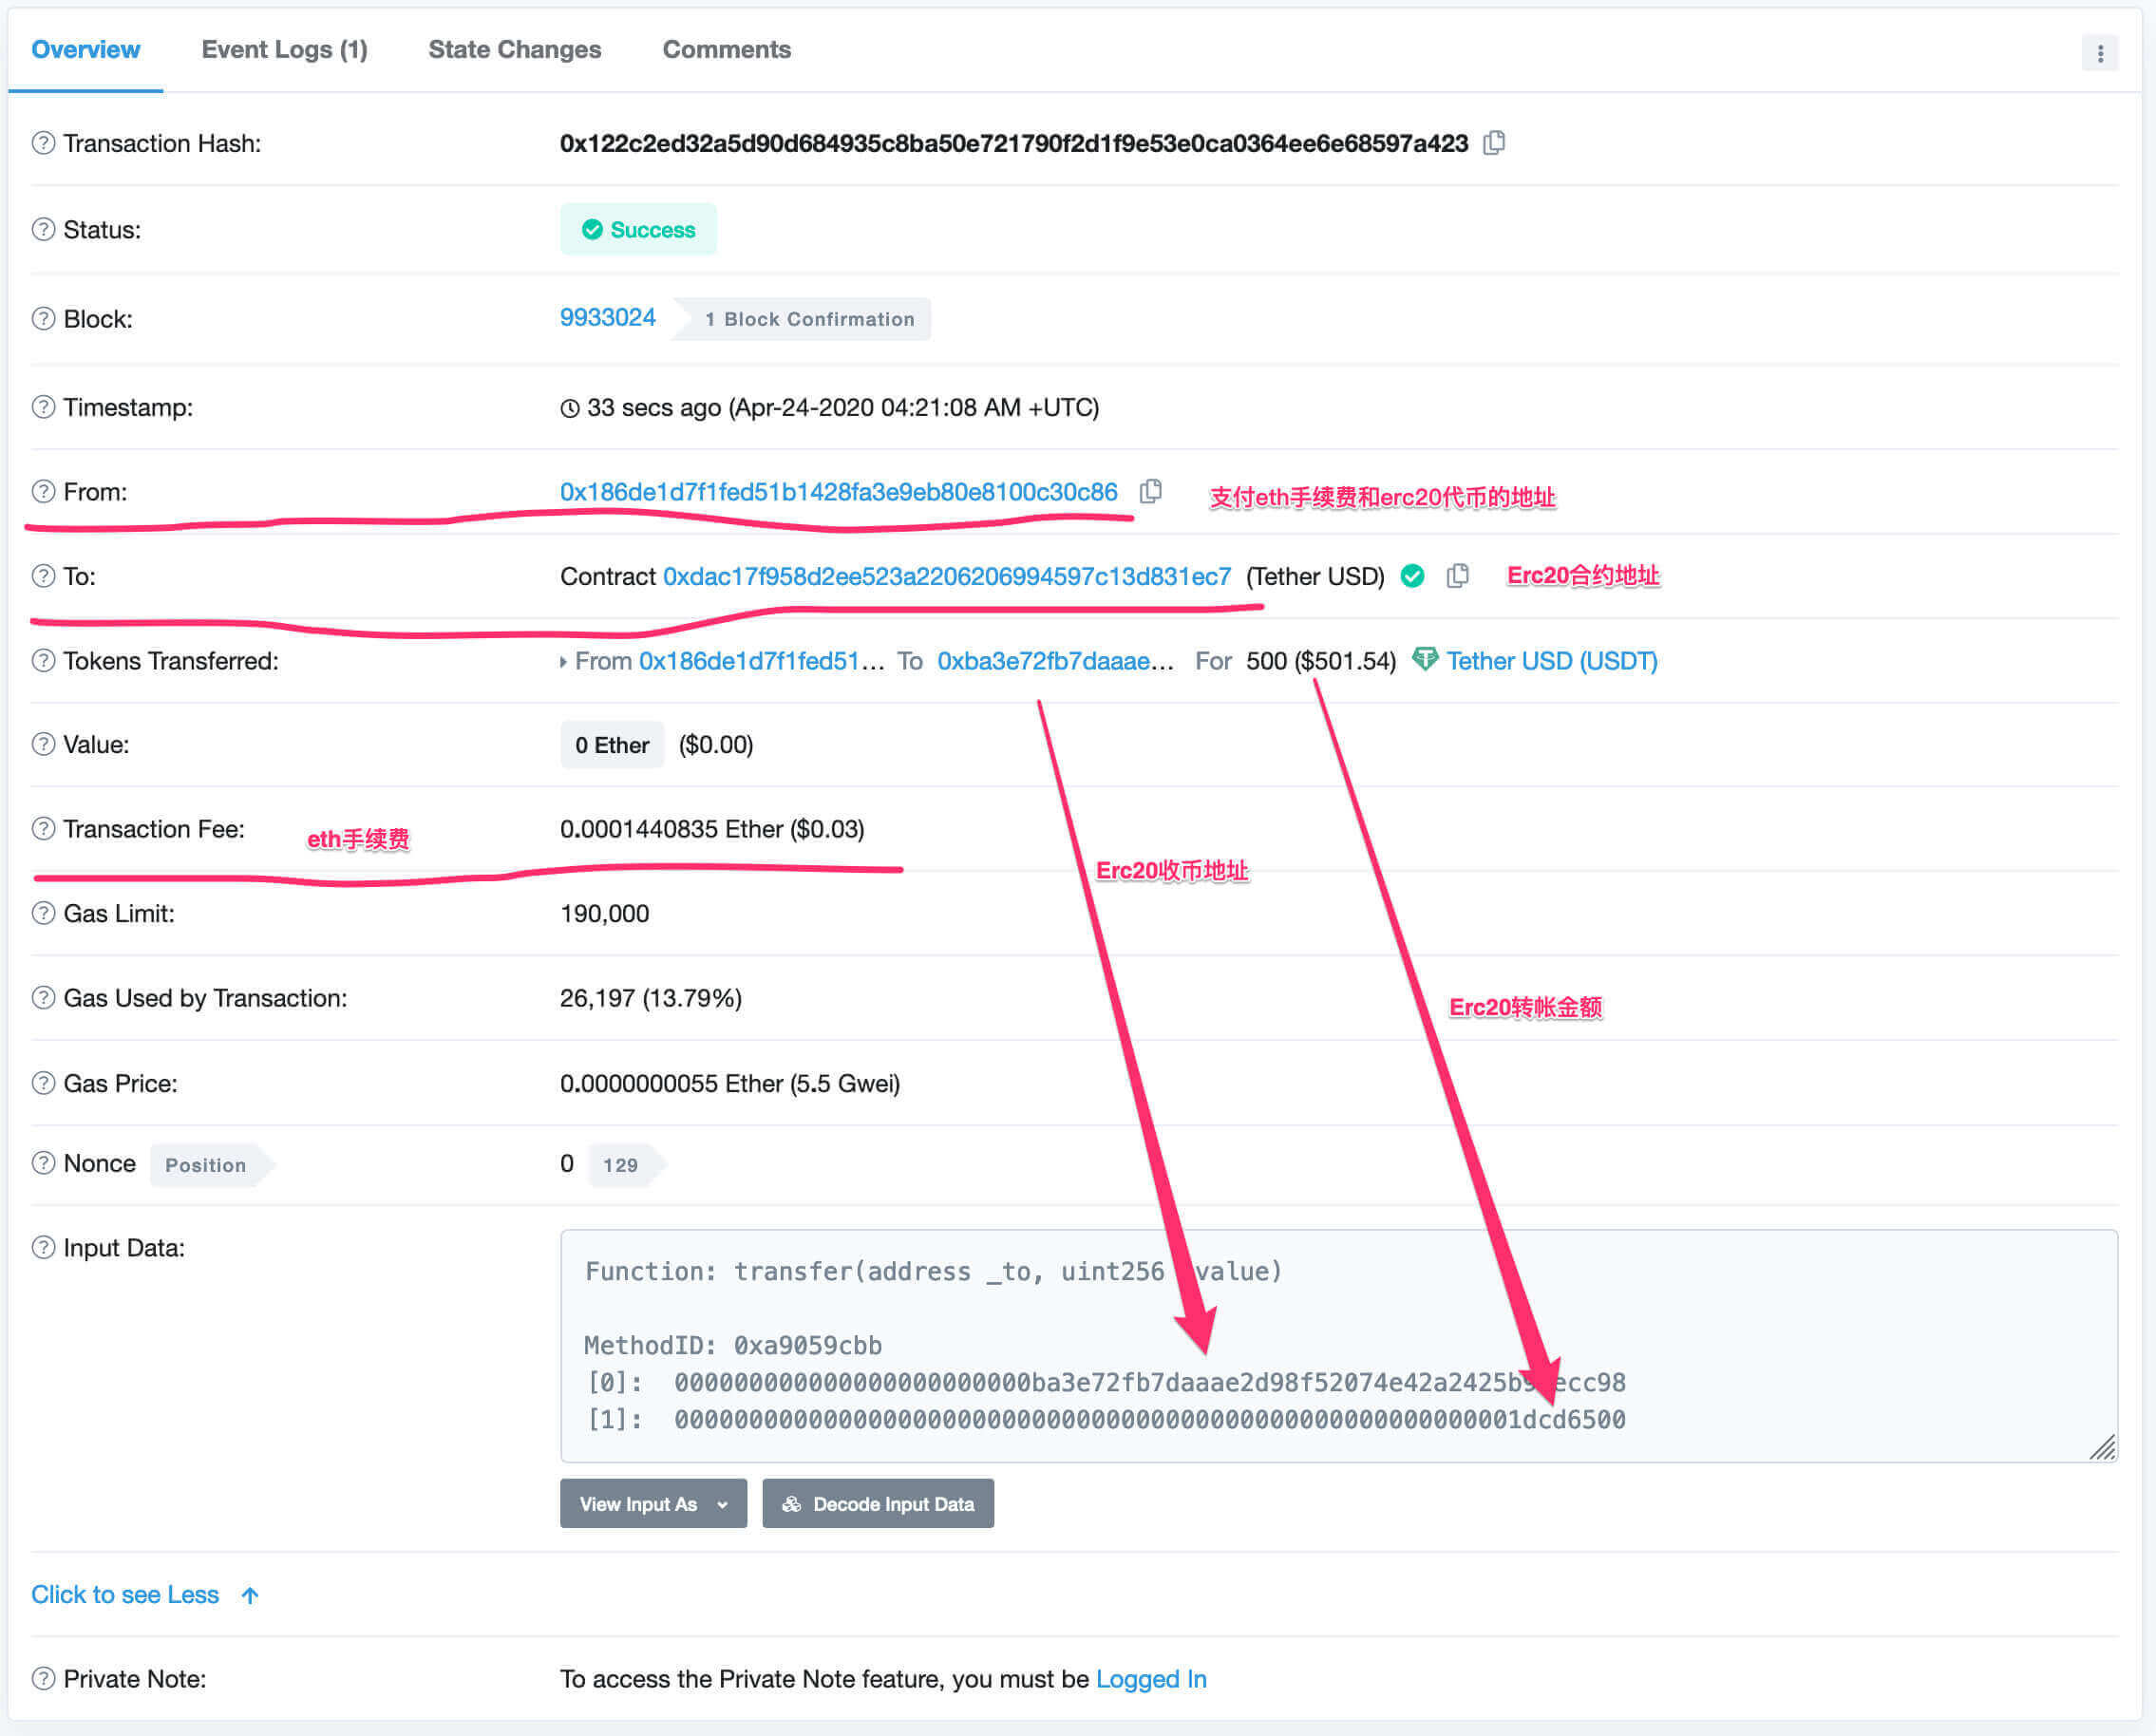Click the three-dot more options icon
Viewport: 2156px width, 1736px height.
pyautogui.click(x=2099, y=53)
